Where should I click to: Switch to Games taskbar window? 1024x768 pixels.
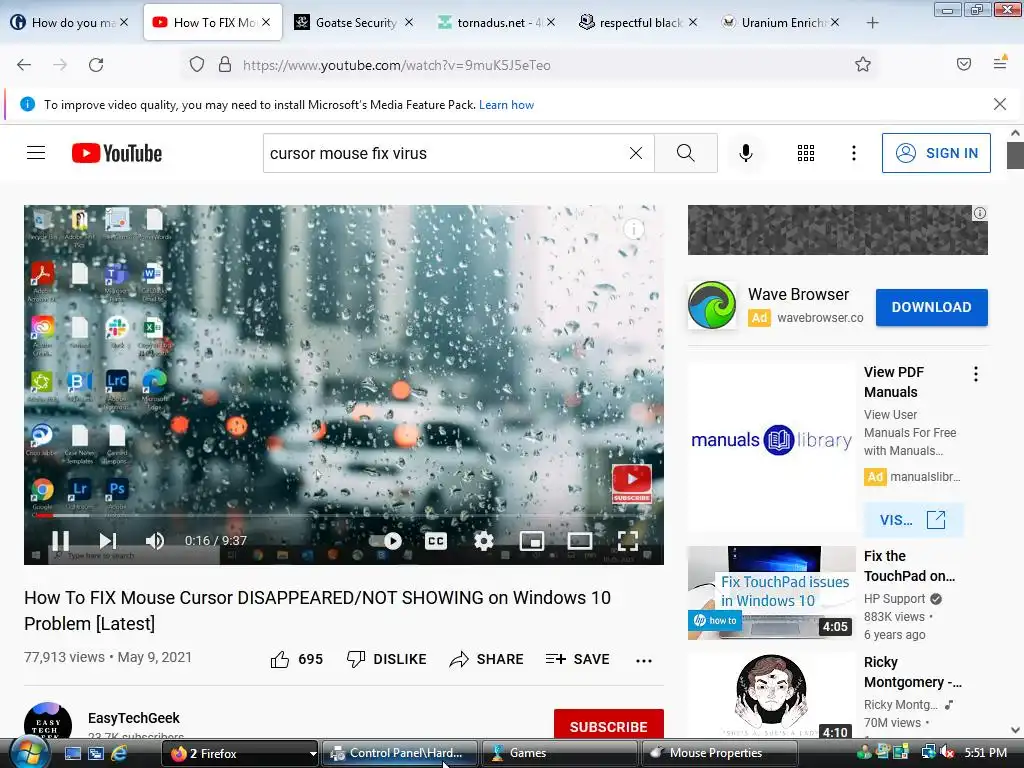[x=560, y=753]
